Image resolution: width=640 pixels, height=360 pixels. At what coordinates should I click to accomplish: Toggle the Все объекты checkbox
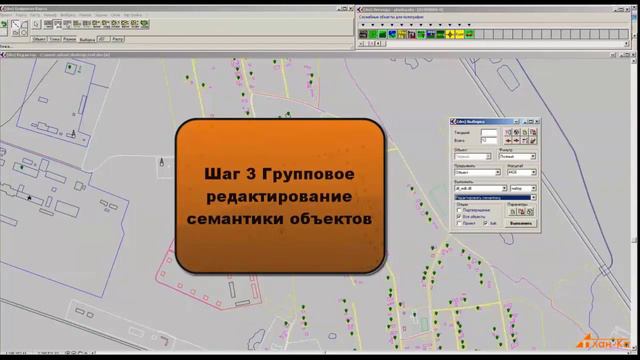459,216
